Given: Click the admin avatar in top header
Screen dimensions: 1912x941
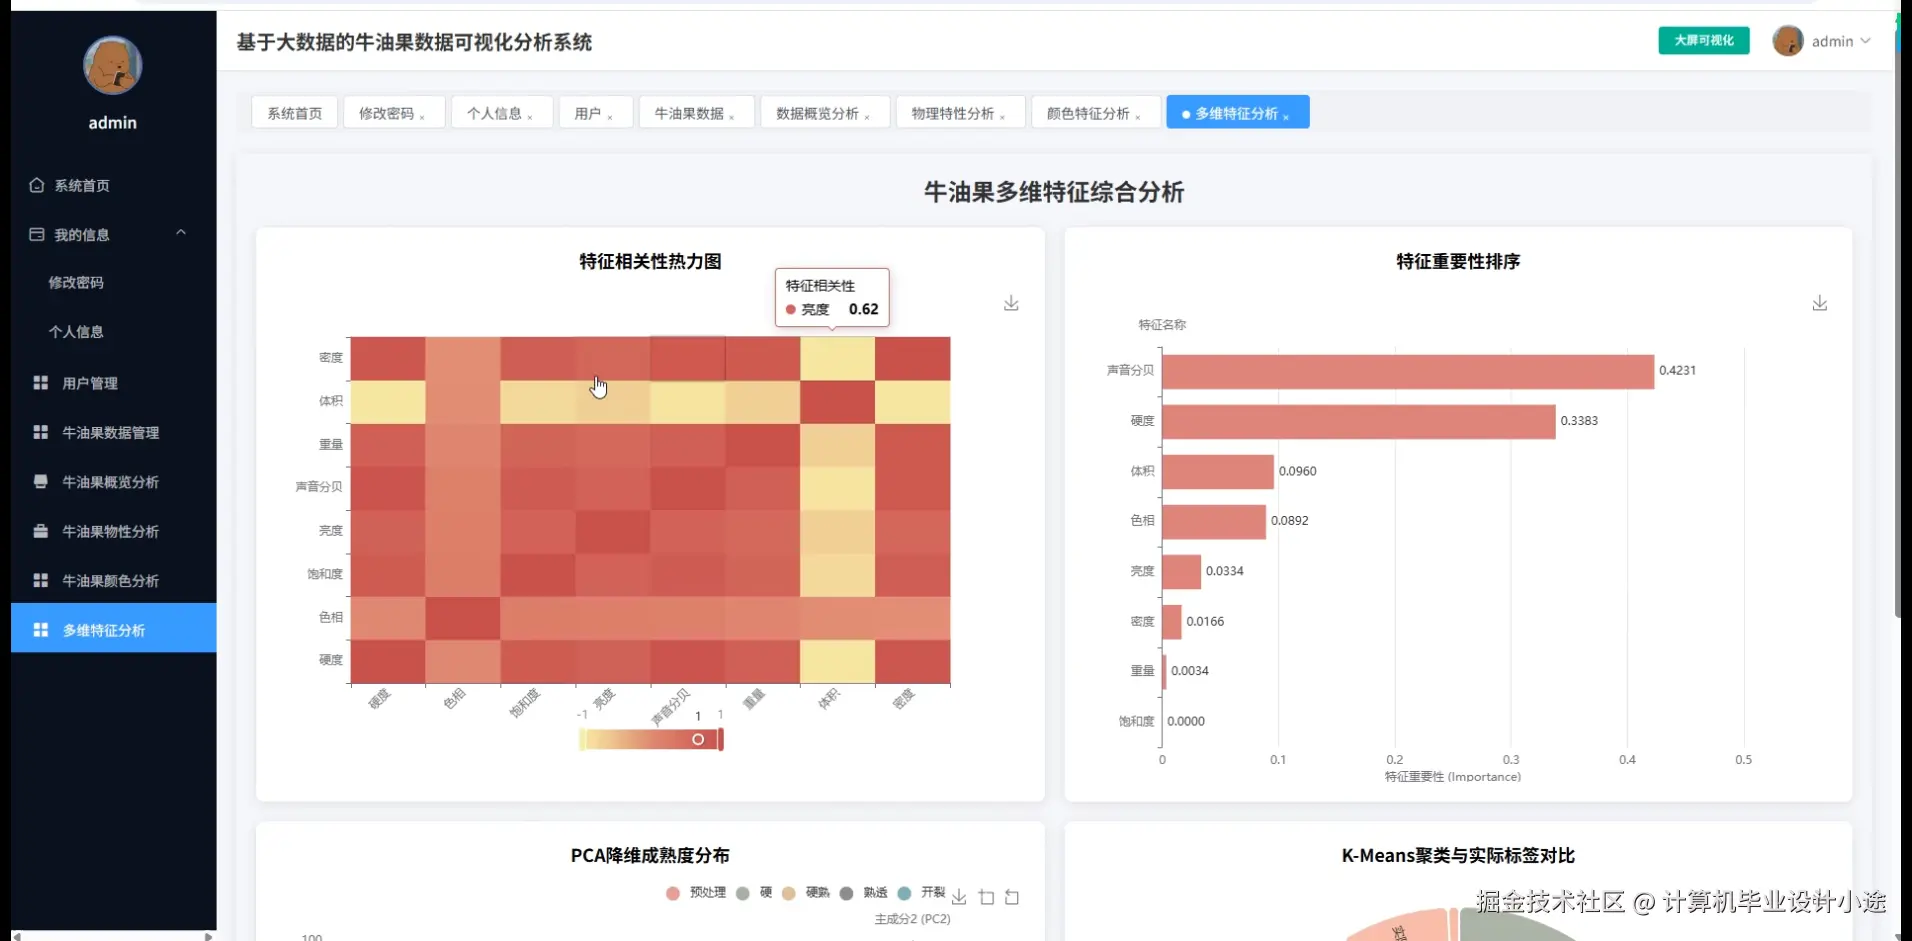Looking at the screenshot, I should click(1787, 41).
